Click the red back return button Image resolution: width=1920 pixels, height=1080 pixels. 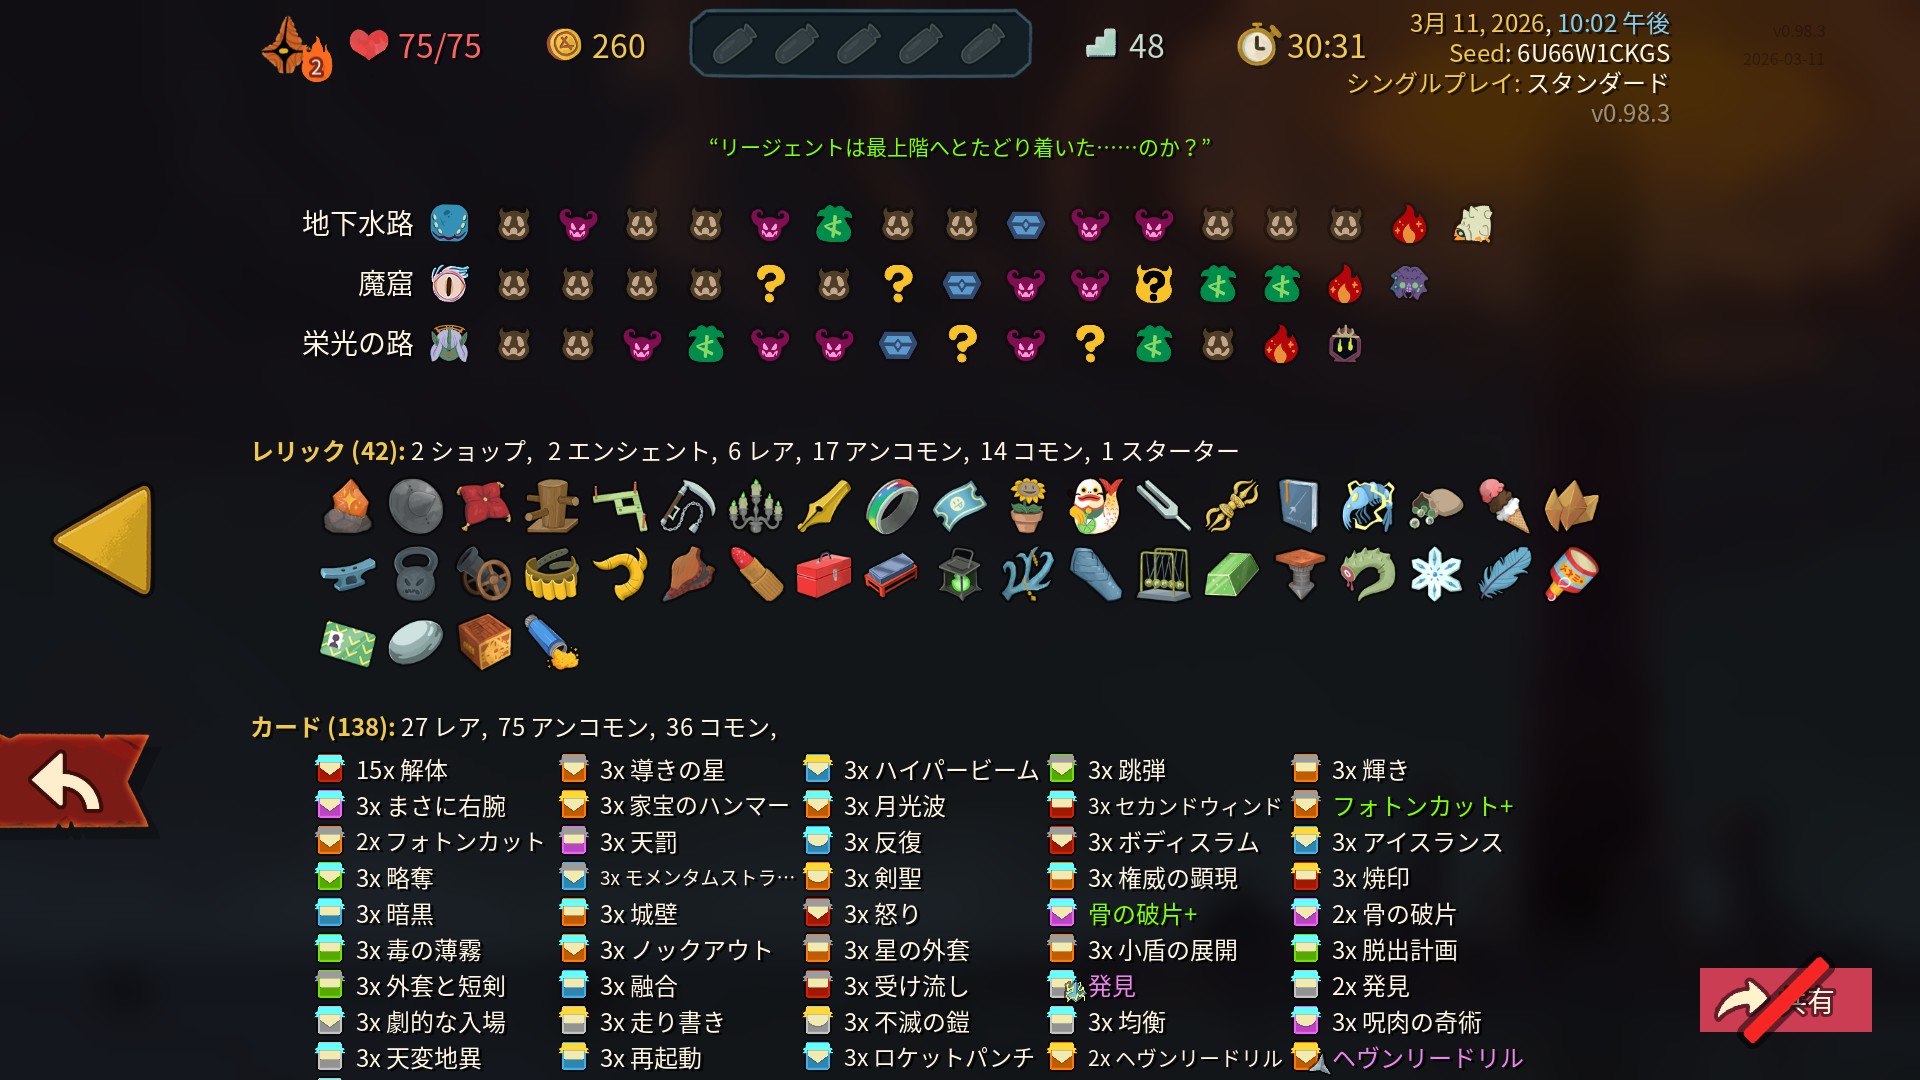tap(72, 781)
